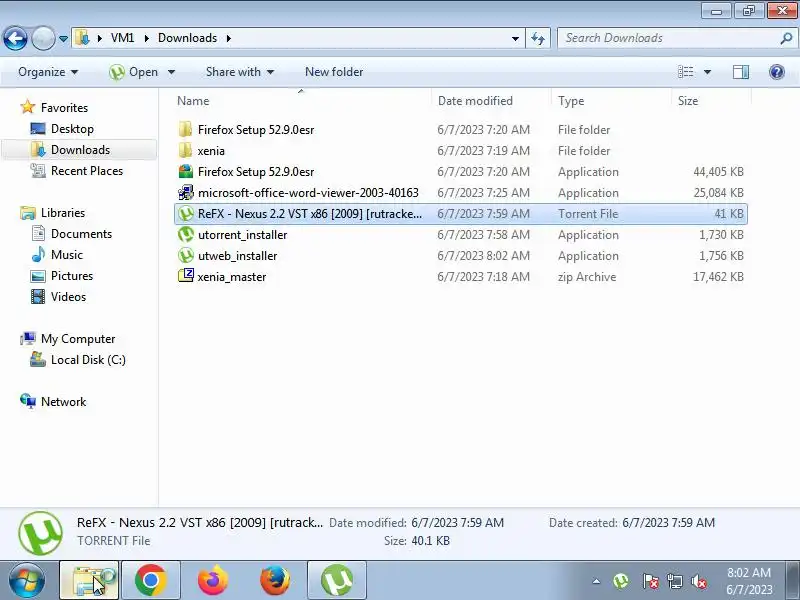Select the utorrent_installer file
Viewport: 800px width, 600px height.
pos(460,235)
